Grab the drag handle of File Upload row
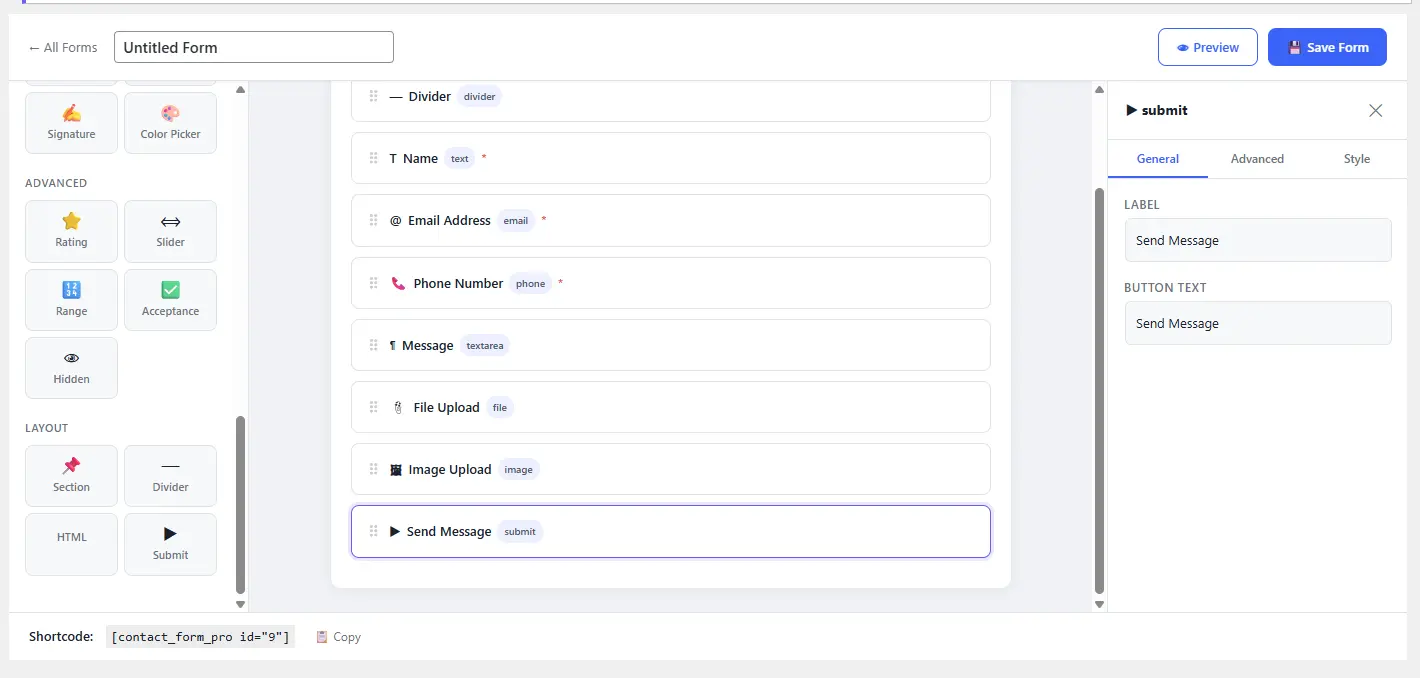The height and width of the screenshot is (678, 1420). coord(373,407)
